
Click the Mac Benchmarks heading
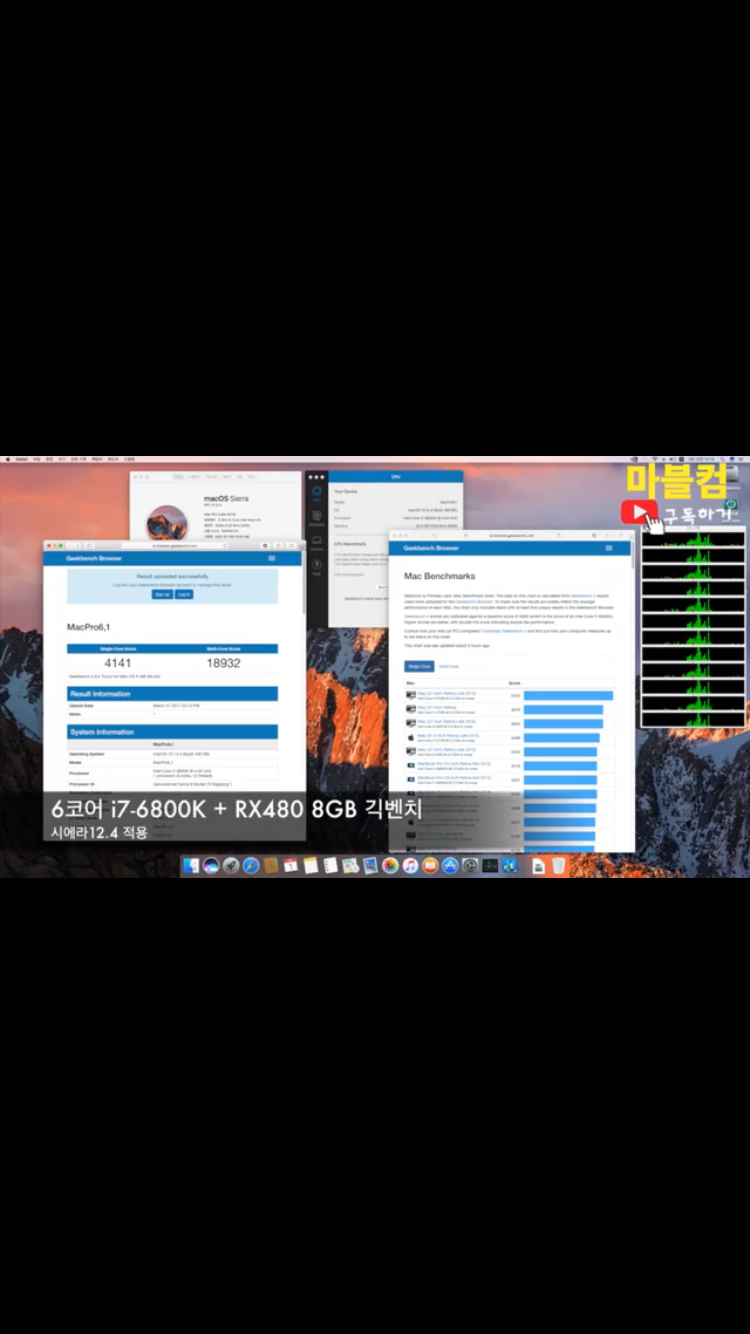(x=440, y=576)
